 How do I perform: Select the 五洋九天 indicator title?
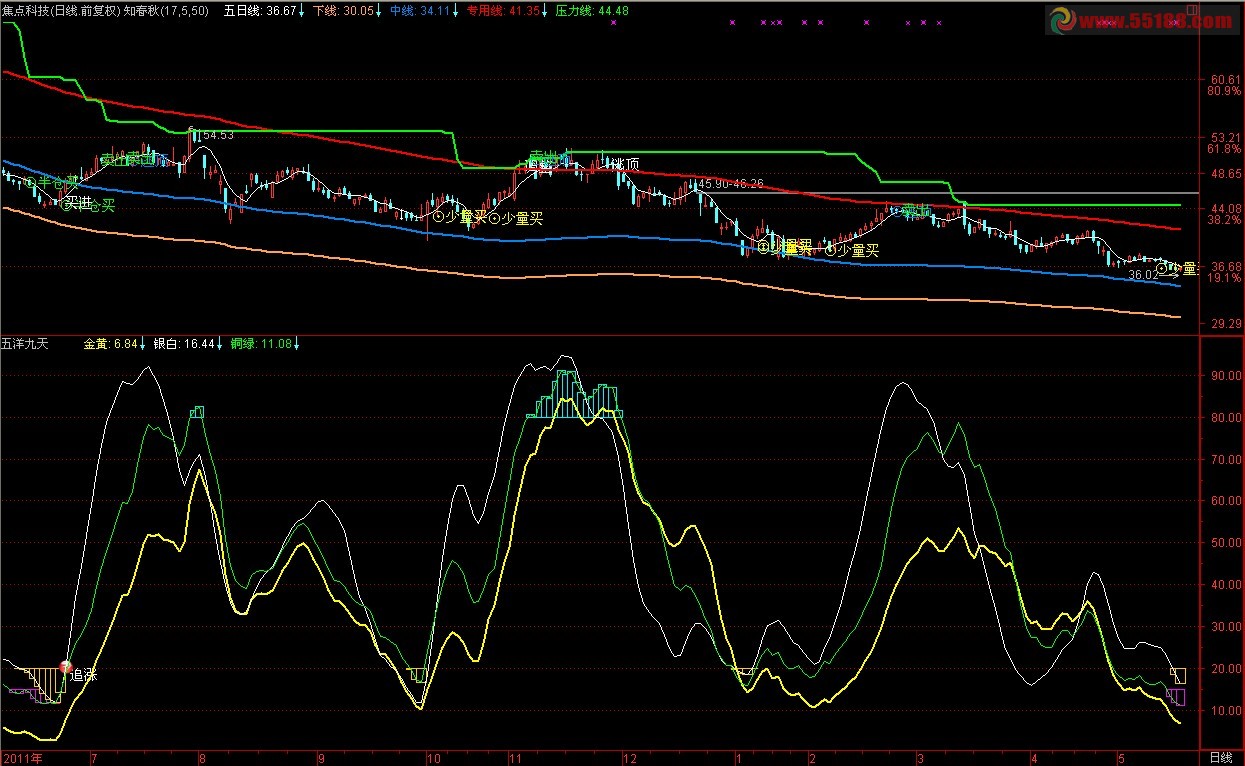[x=24, y=344]
